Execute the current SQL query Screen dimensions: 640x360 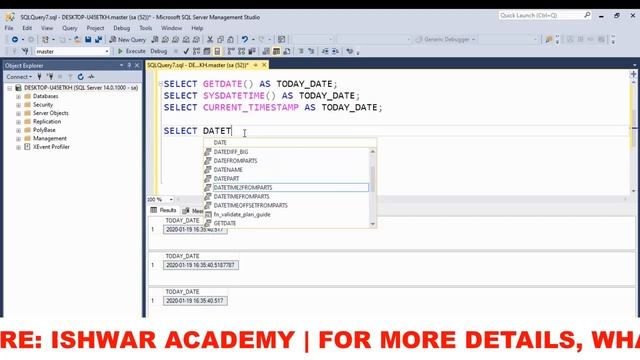131,51
